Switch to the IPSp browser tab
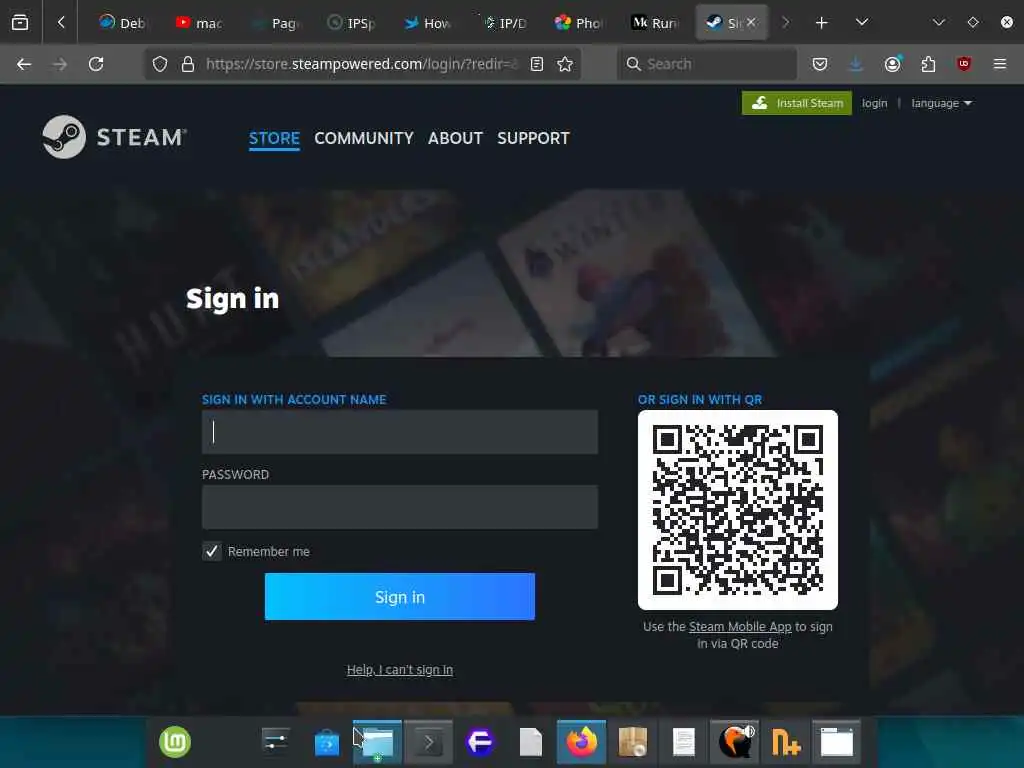The image size is (1024, 768). click(x=352, y=23)
